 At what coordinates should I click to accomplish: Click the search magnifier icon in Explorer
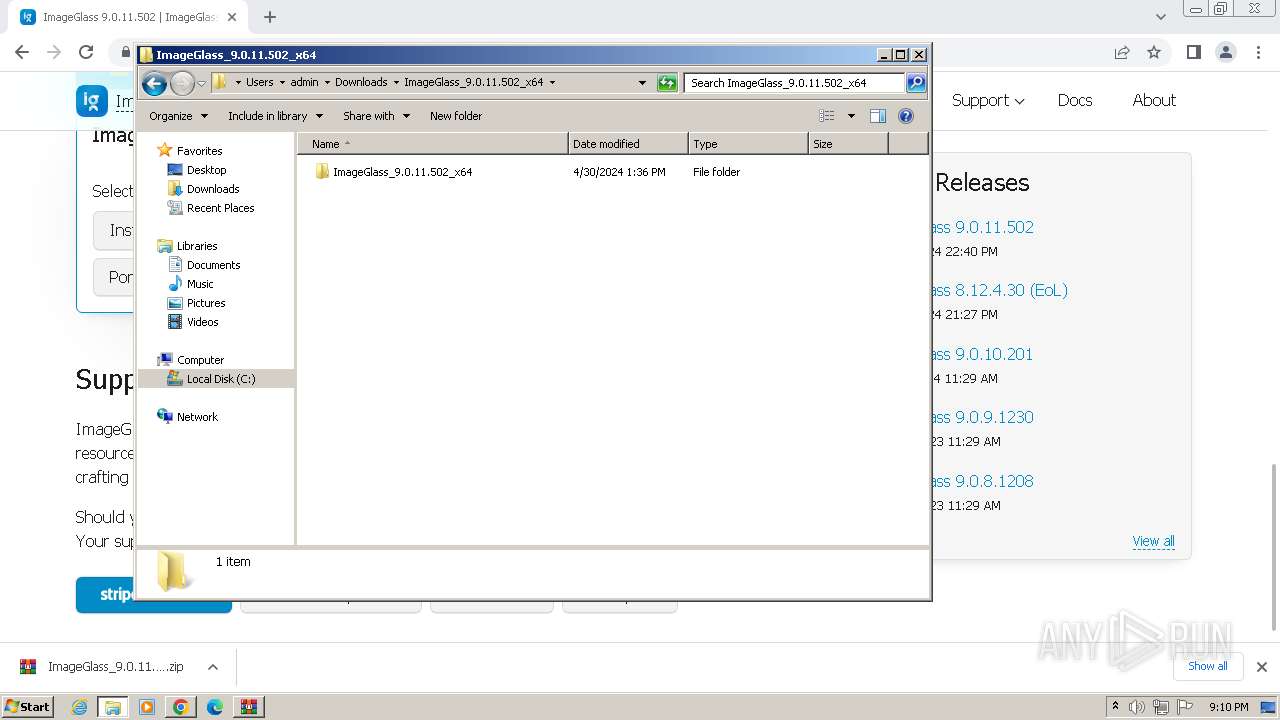pos(915,83)
